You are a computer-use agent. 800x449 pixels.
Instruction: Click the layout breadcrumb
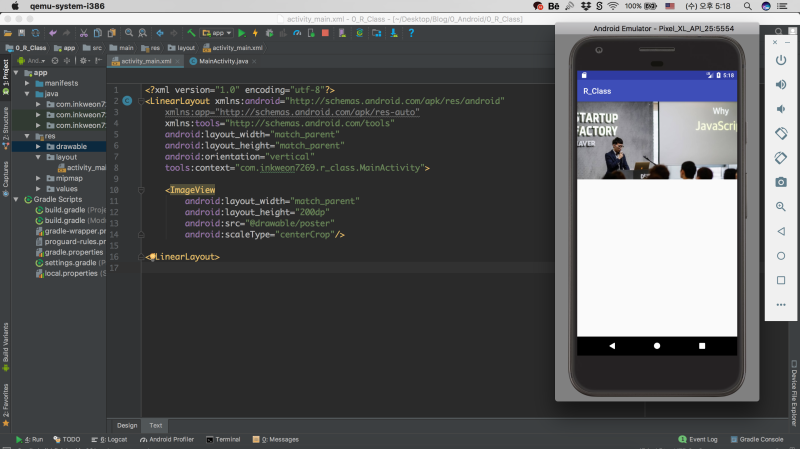tap(181, 48)
